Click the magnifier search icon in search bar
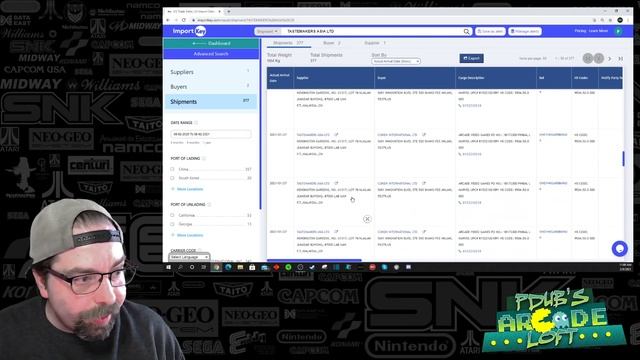 (466, 31)
